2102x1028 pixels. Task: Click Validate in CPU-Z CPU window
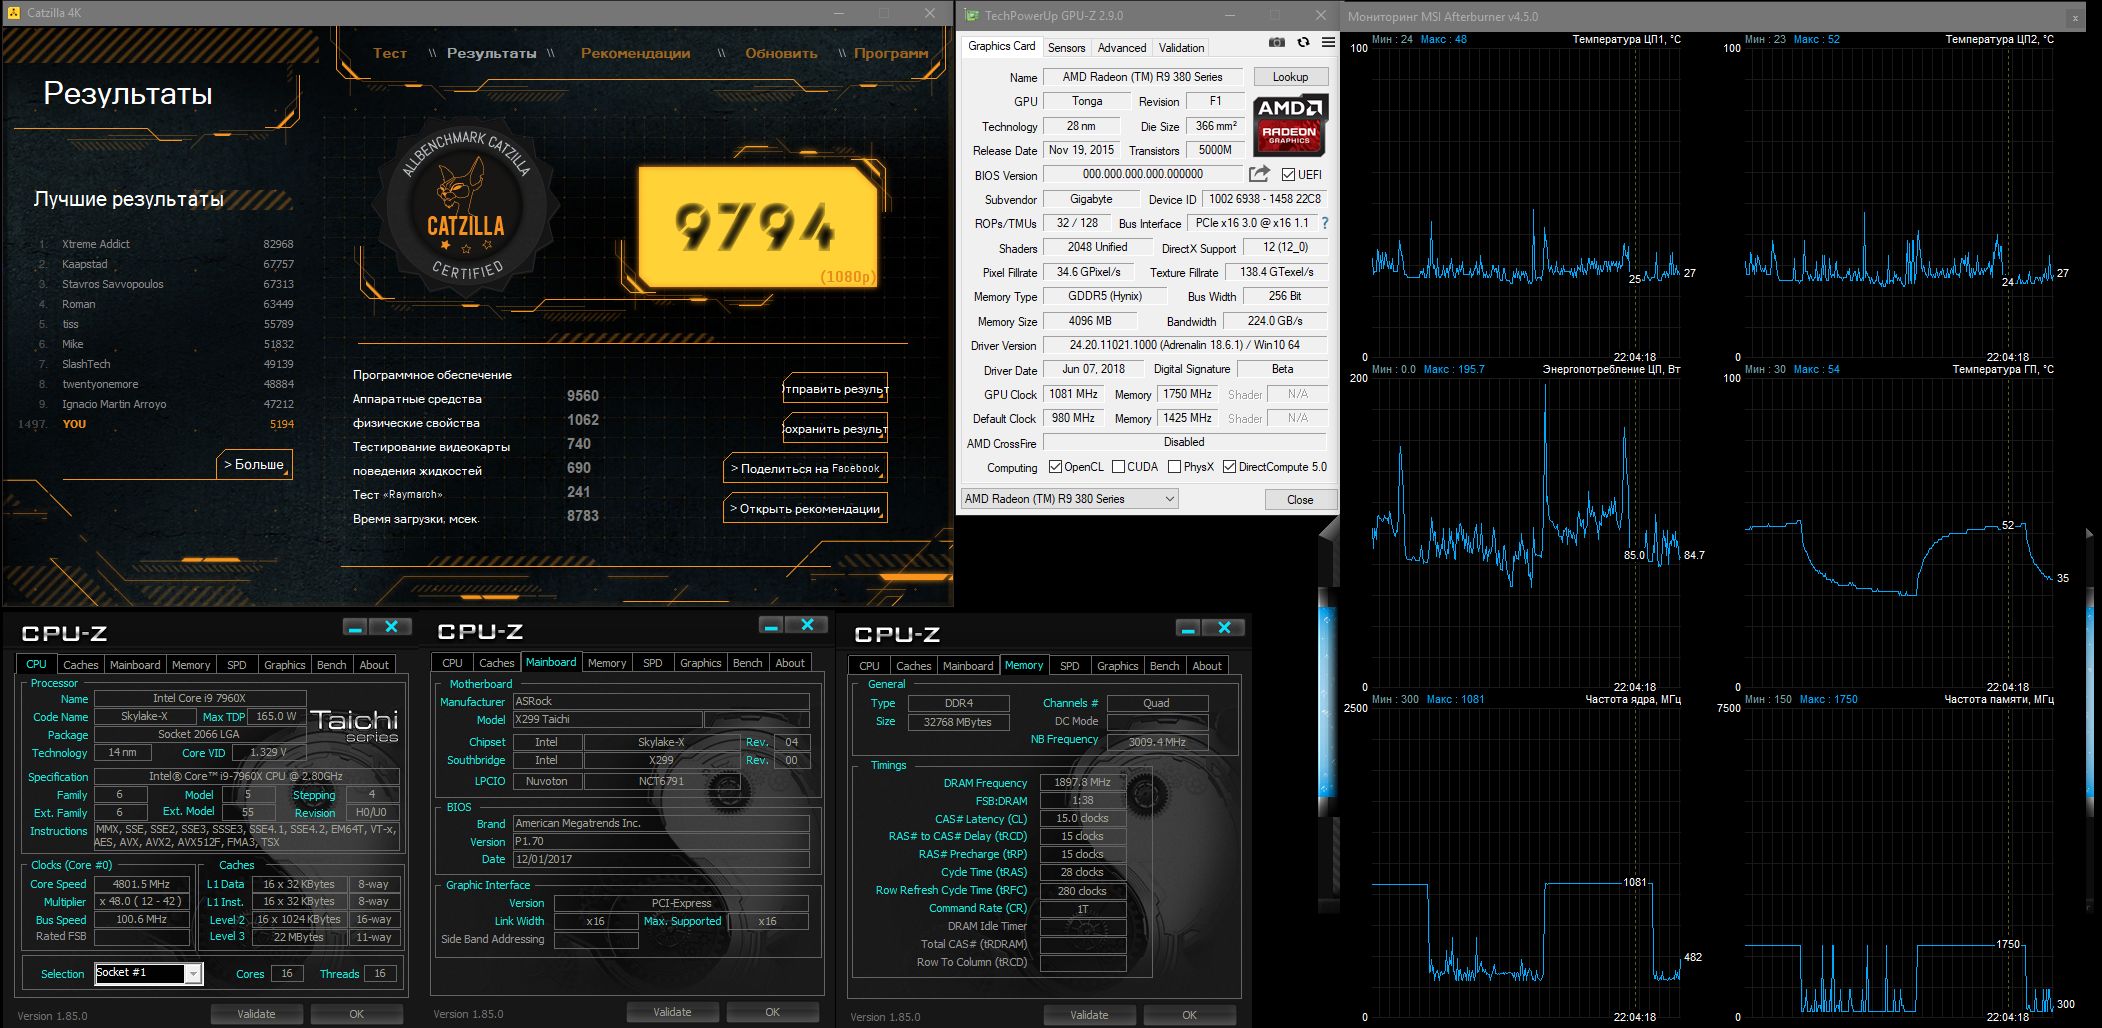(x=256, y=1014)
